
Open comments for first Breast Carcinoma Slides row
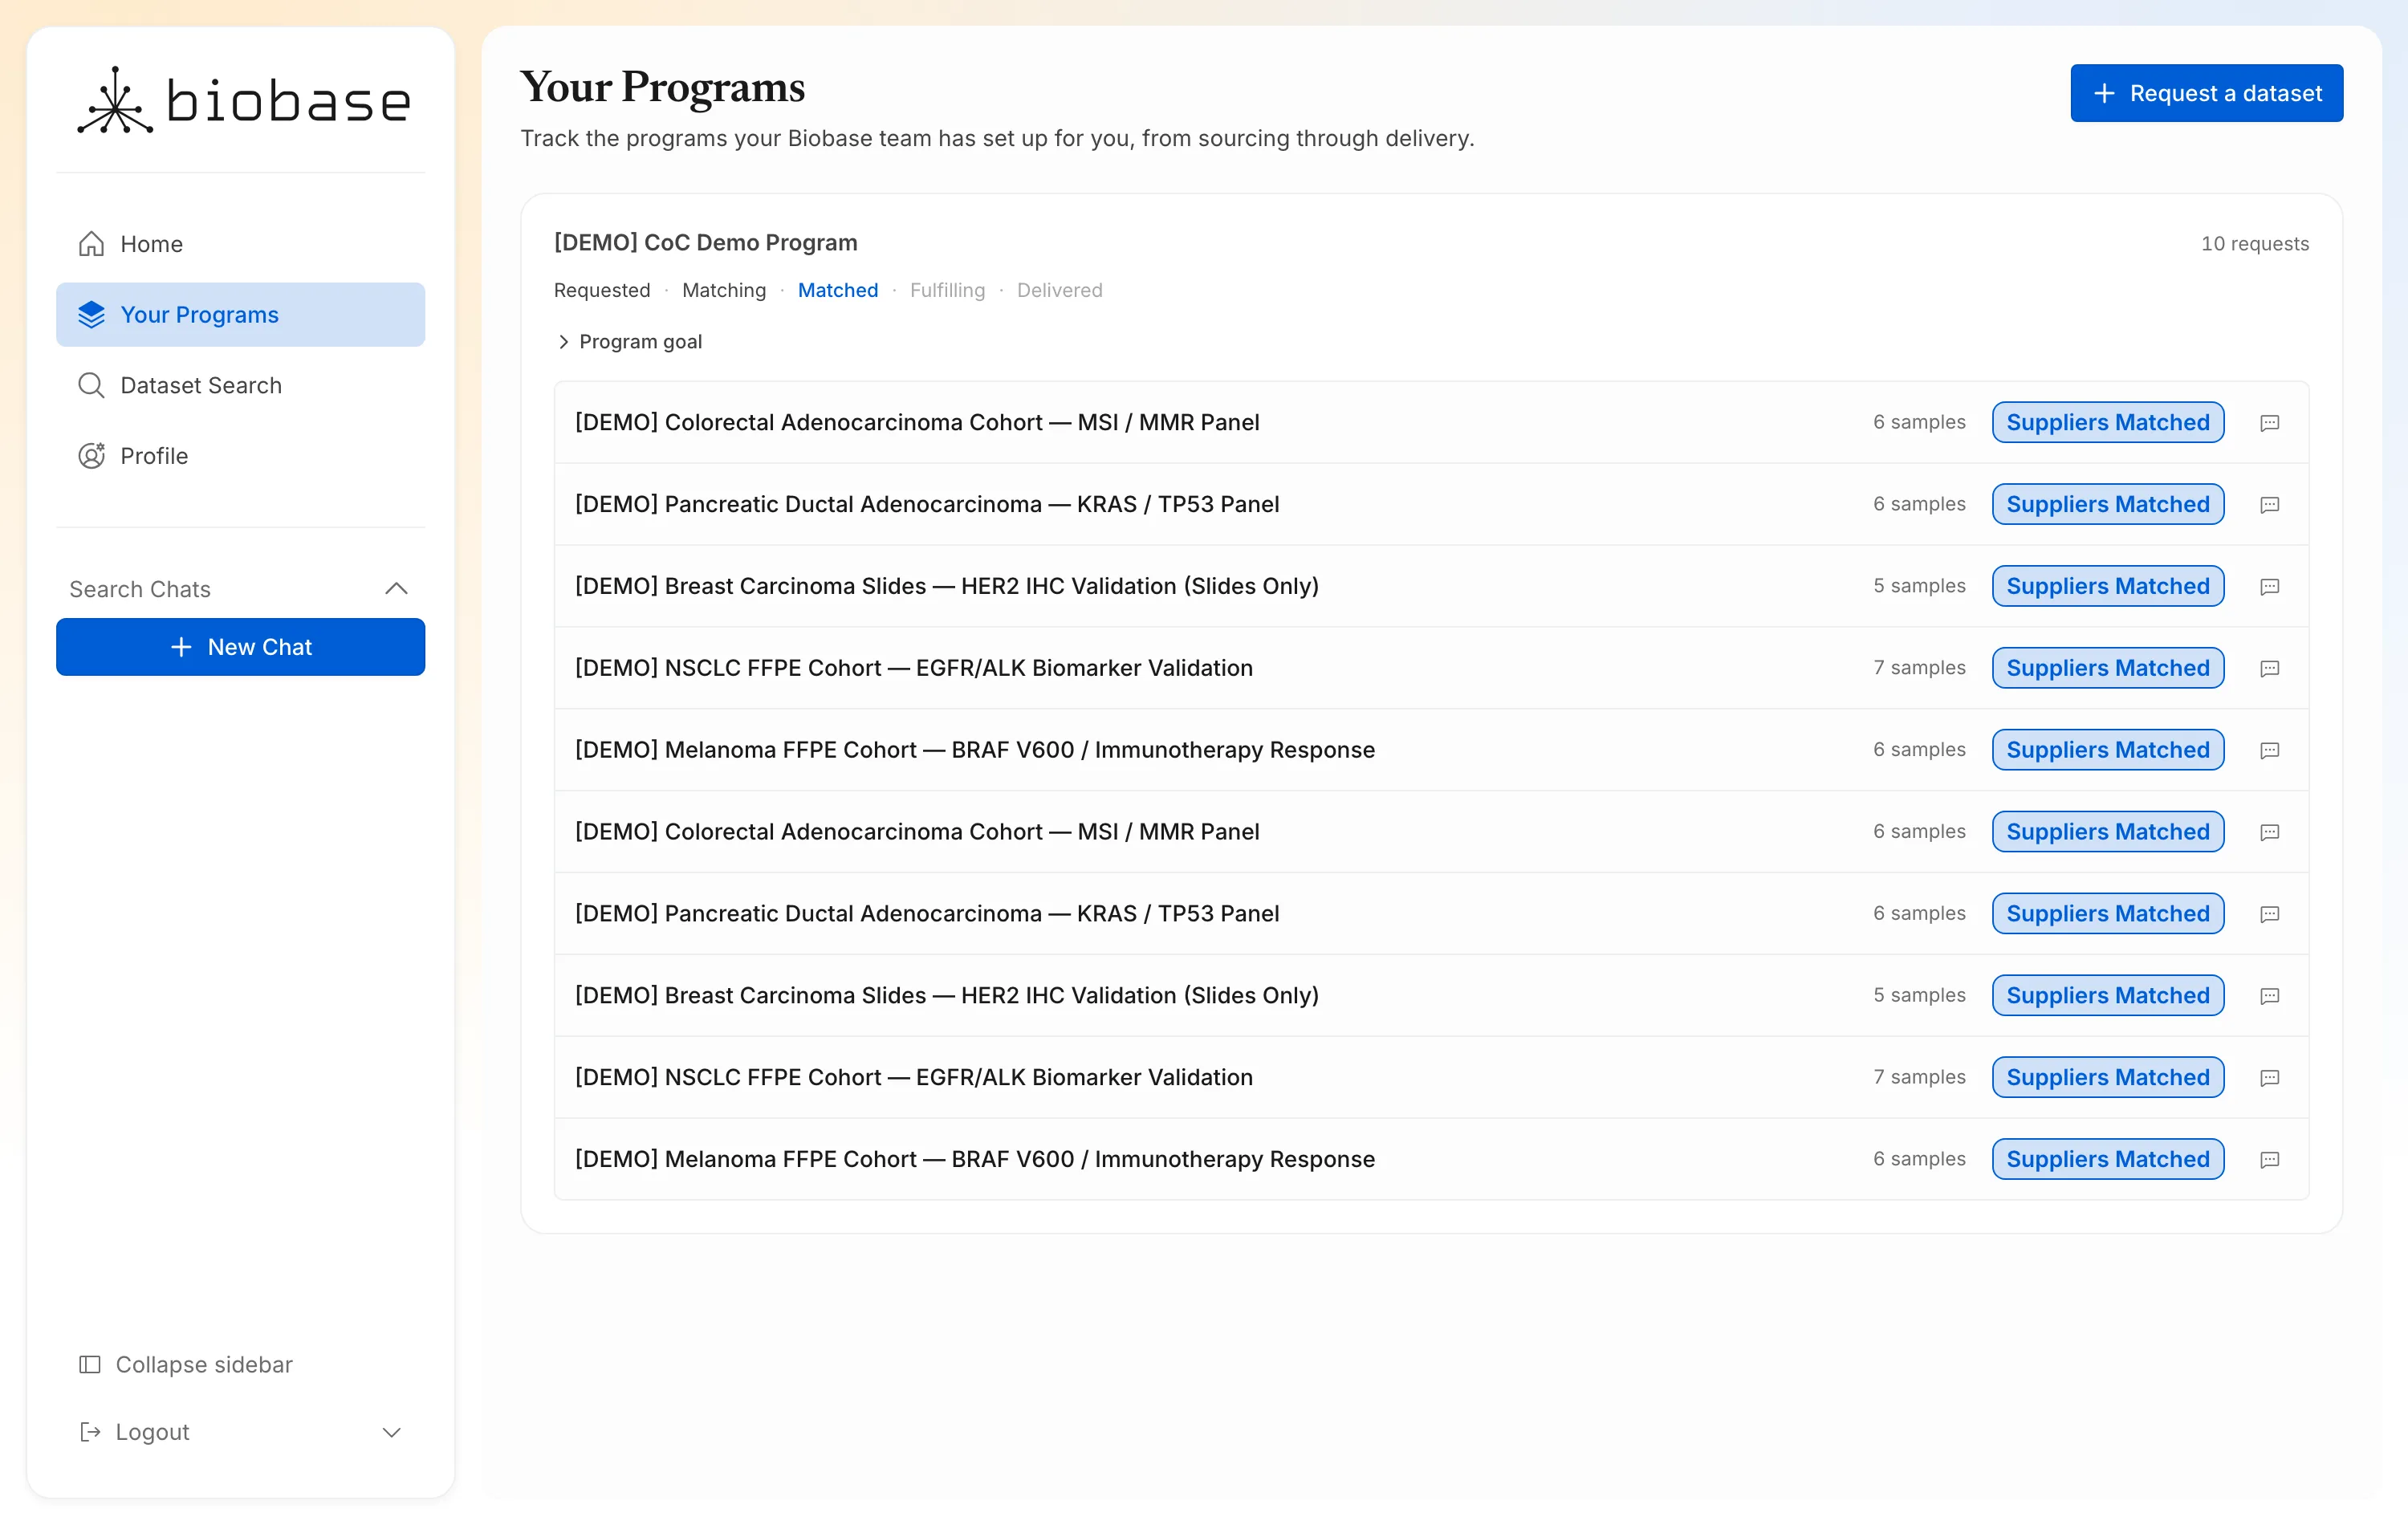pyautogui.click(x=2269, y=586)
